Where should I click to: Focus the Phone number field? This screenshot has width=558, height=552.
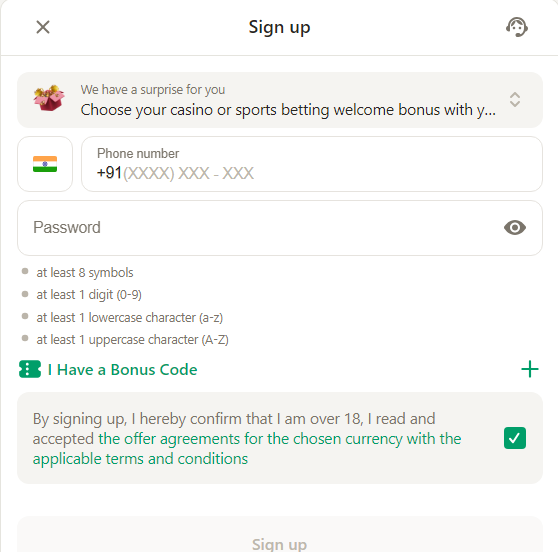(x=312, y=164)
